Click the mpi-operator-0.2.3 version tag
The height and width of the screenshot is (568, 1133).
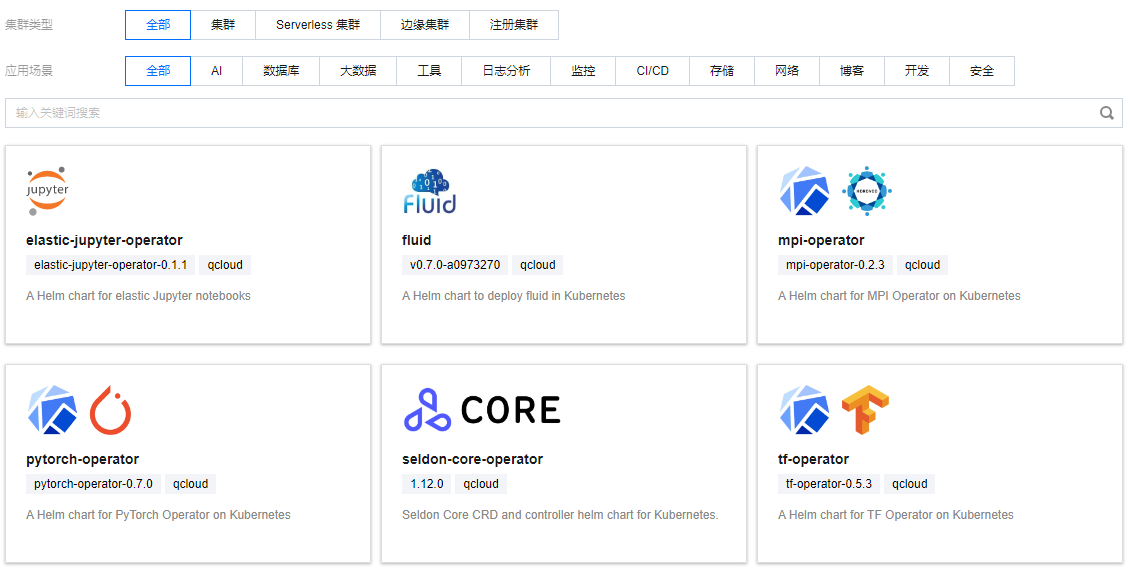point(835,265)
